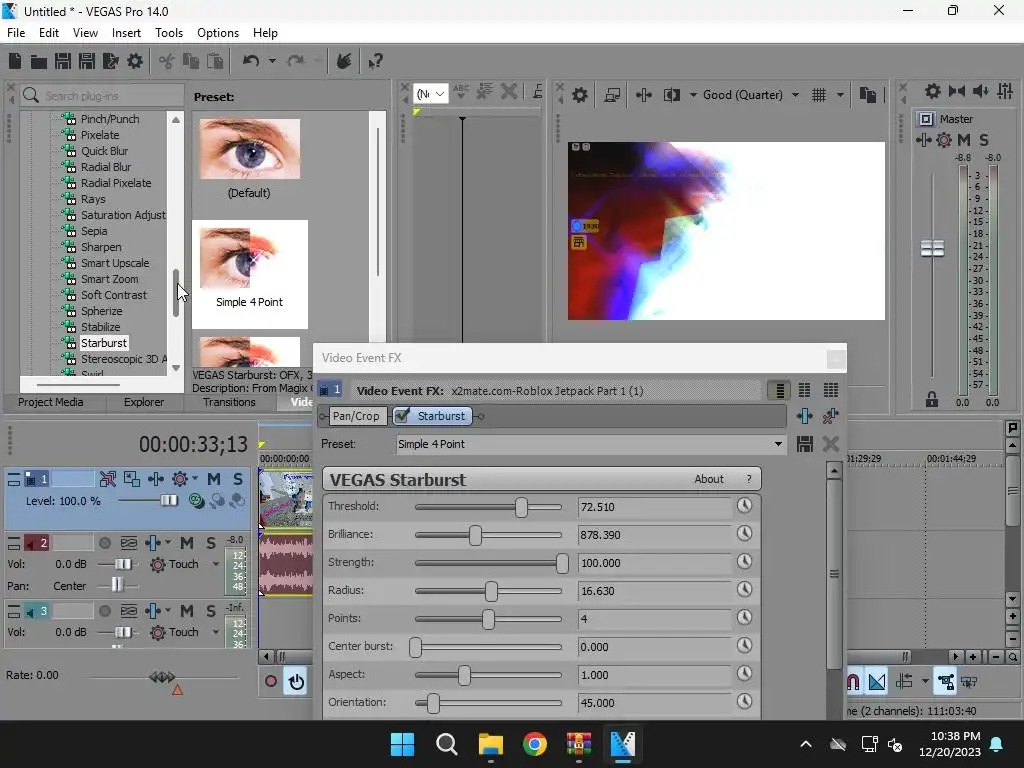The width and height of the screenshot is (1024, 768).
Task: Solo audio track 2
Action: coord(211,543)
